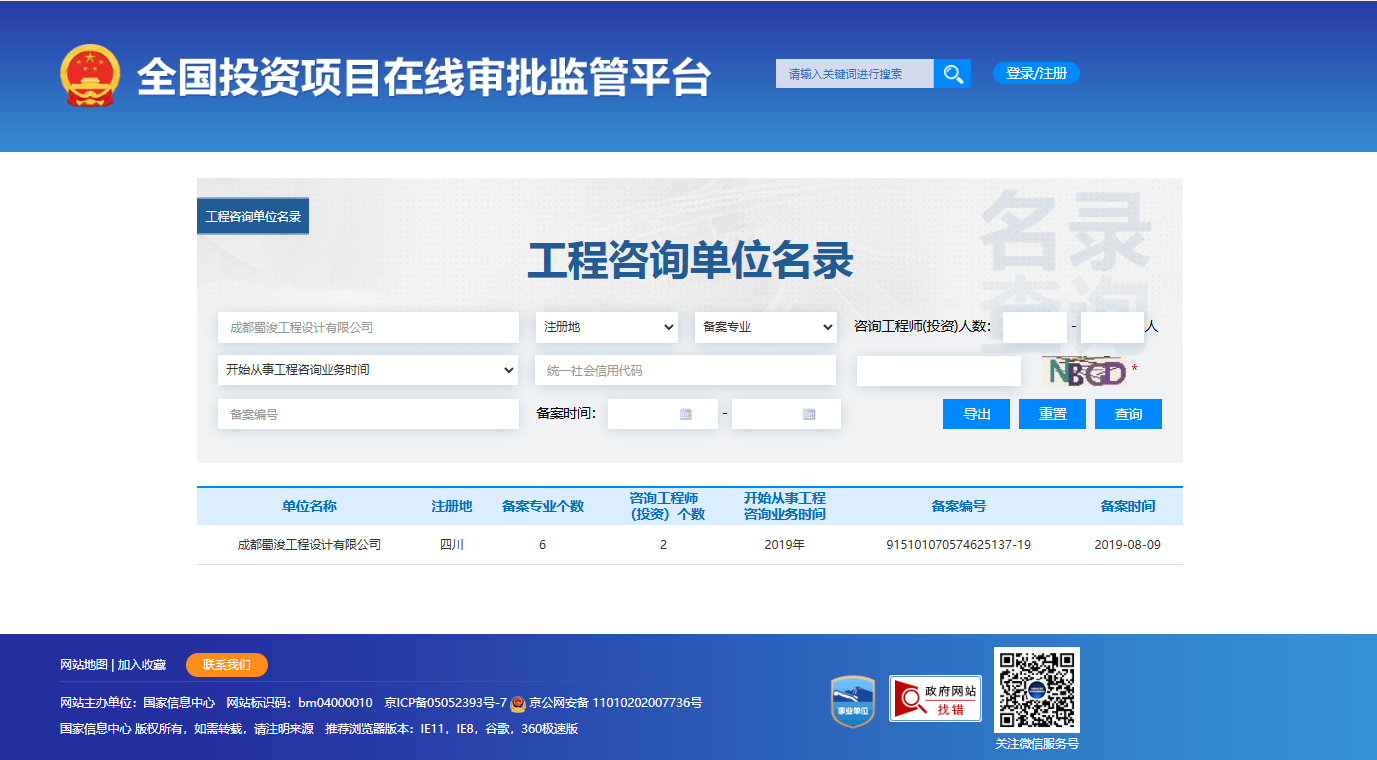1377x760 pixels.
Task: Open 京公网安备 11010202007736号 link
Action: coord(615,703)
